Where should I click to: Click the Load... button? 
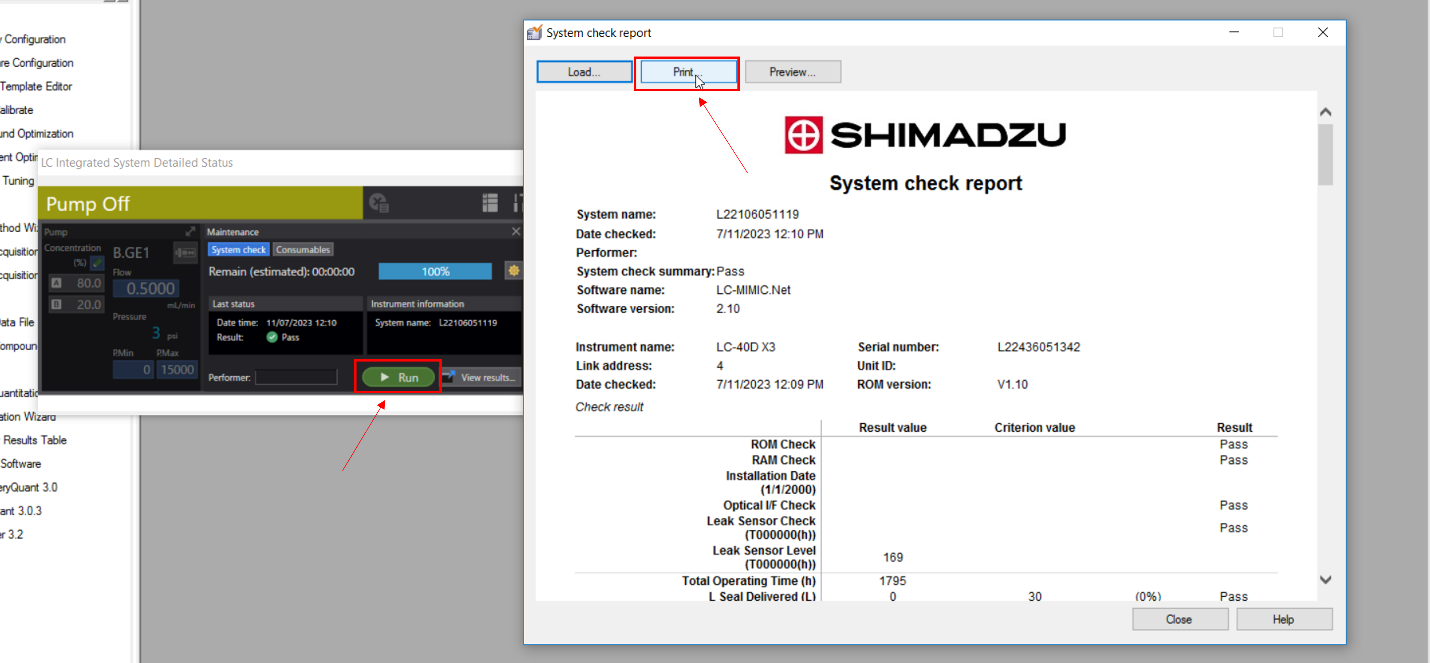[584, 72]
